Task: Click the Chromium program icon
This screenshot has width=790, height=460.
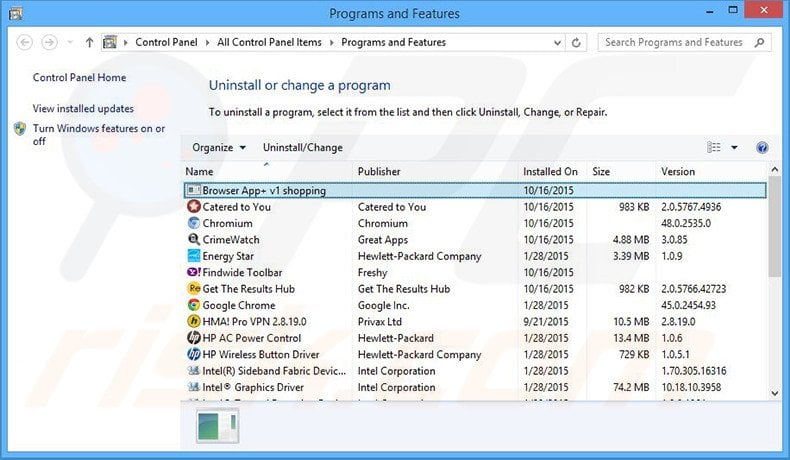Action: (193, 223)
